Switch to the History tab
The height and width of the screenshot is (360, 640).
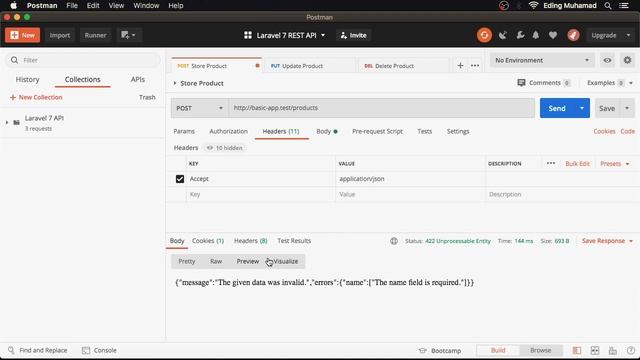[x=27, y=80]
